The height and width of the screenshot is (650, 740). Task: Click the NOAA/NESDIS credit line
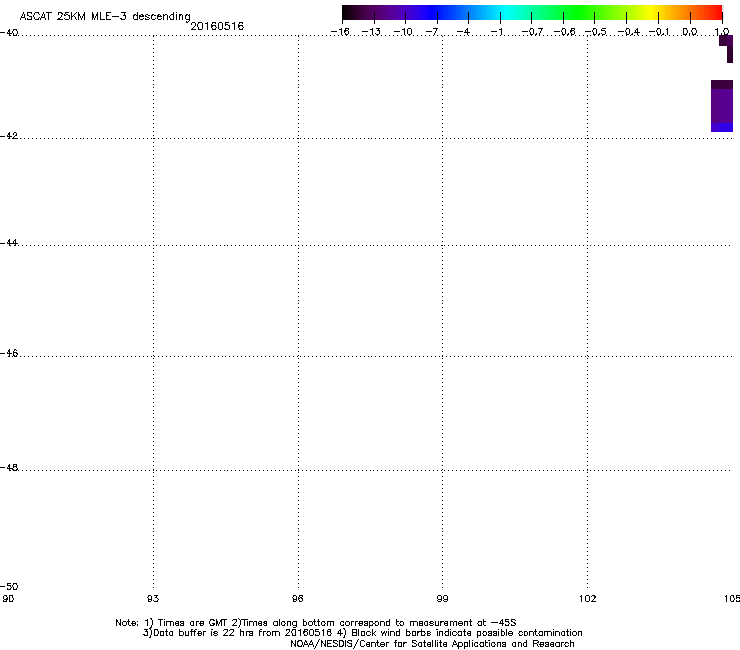tap(432, 644)
